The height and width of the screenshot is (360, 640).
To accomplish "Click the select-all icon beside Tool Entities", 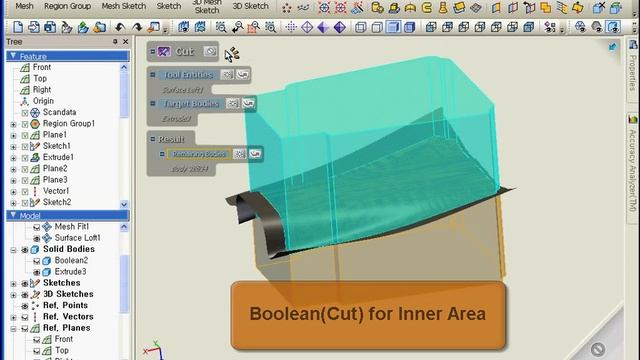I will click(x=227, y=75).
